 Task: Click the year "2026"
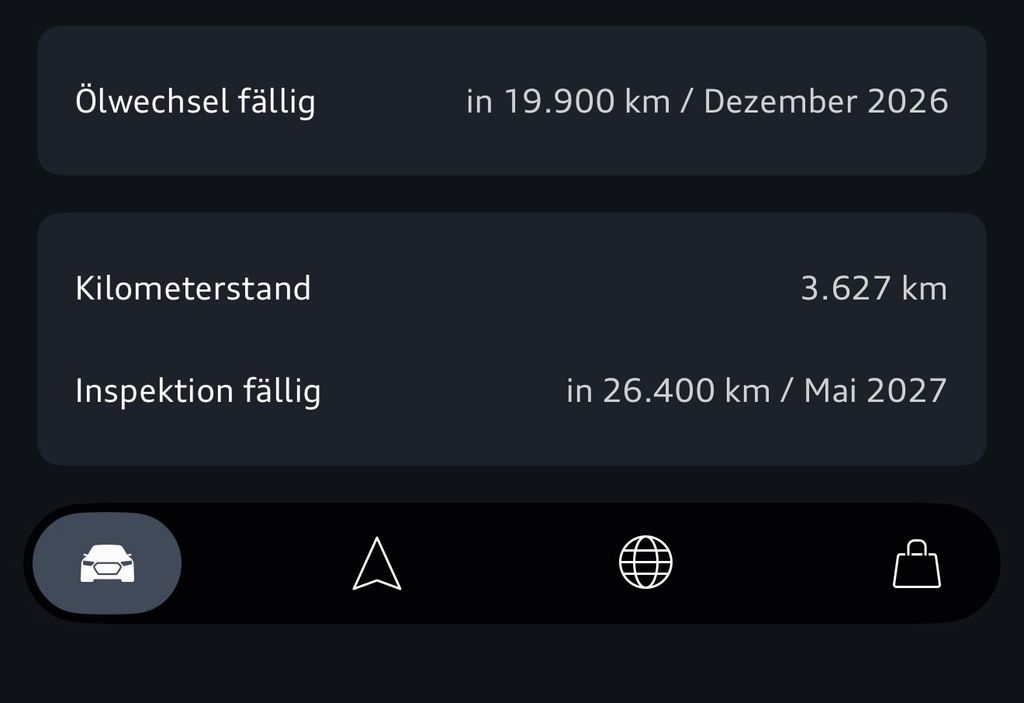point(907,101)
